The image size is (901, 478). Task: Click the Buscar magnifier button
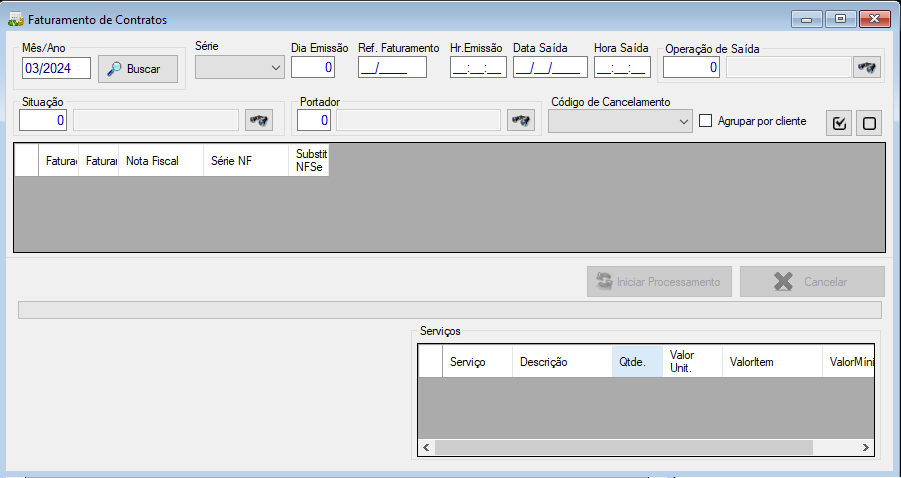pos(138,69)
